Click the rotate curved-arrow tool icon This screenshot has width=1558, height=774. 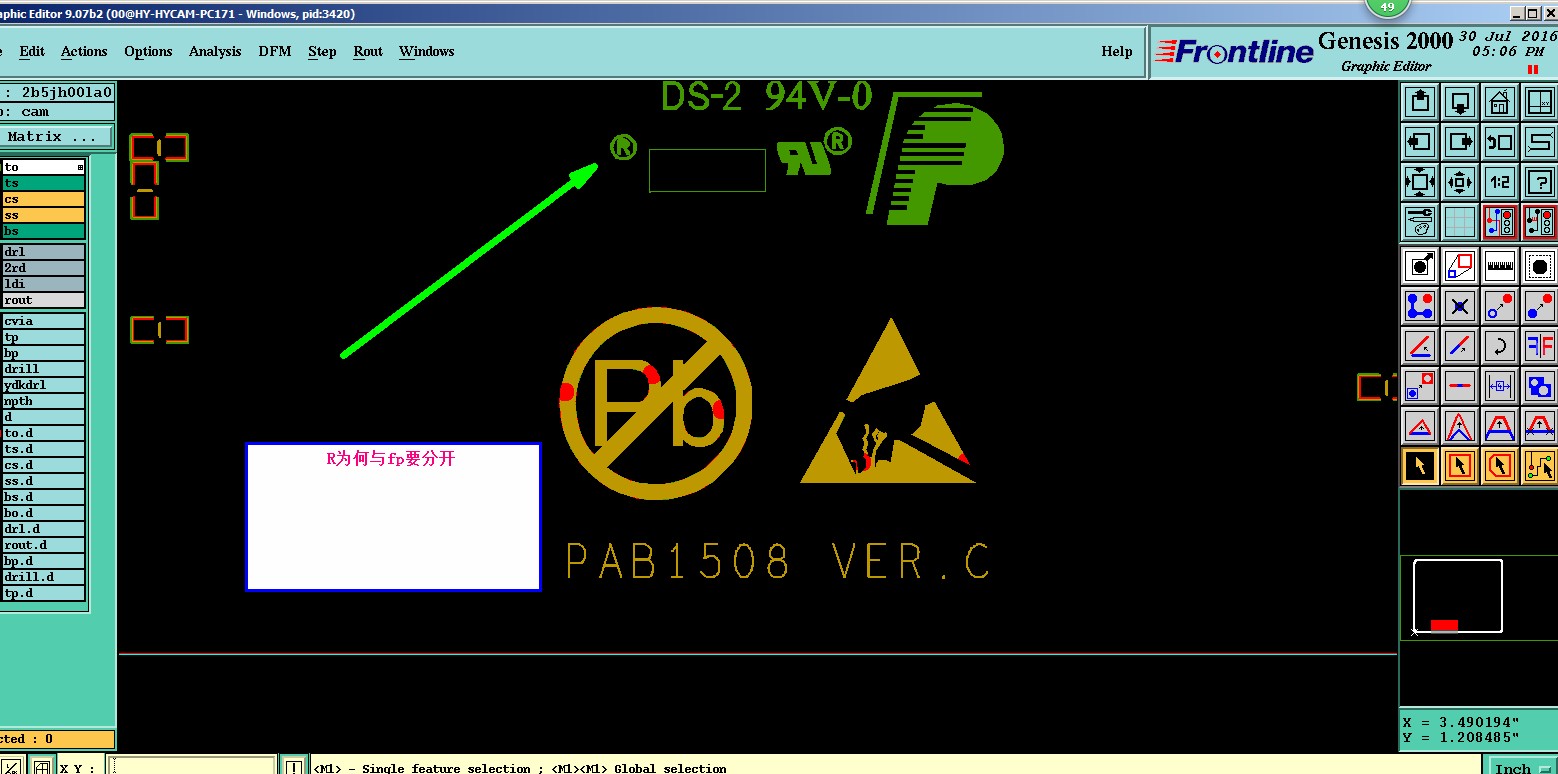click(1499, 346)
